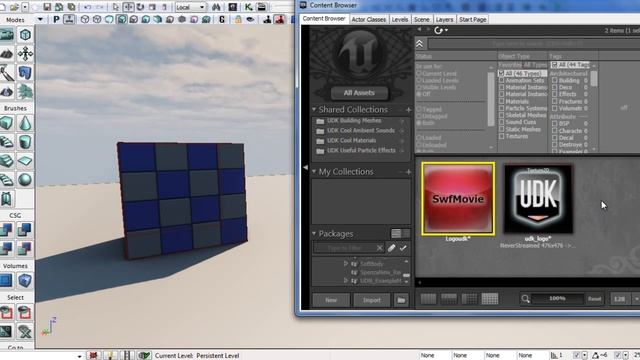Select the Sphere brush builder
The image size is (640, 360).
coord(25,180)
